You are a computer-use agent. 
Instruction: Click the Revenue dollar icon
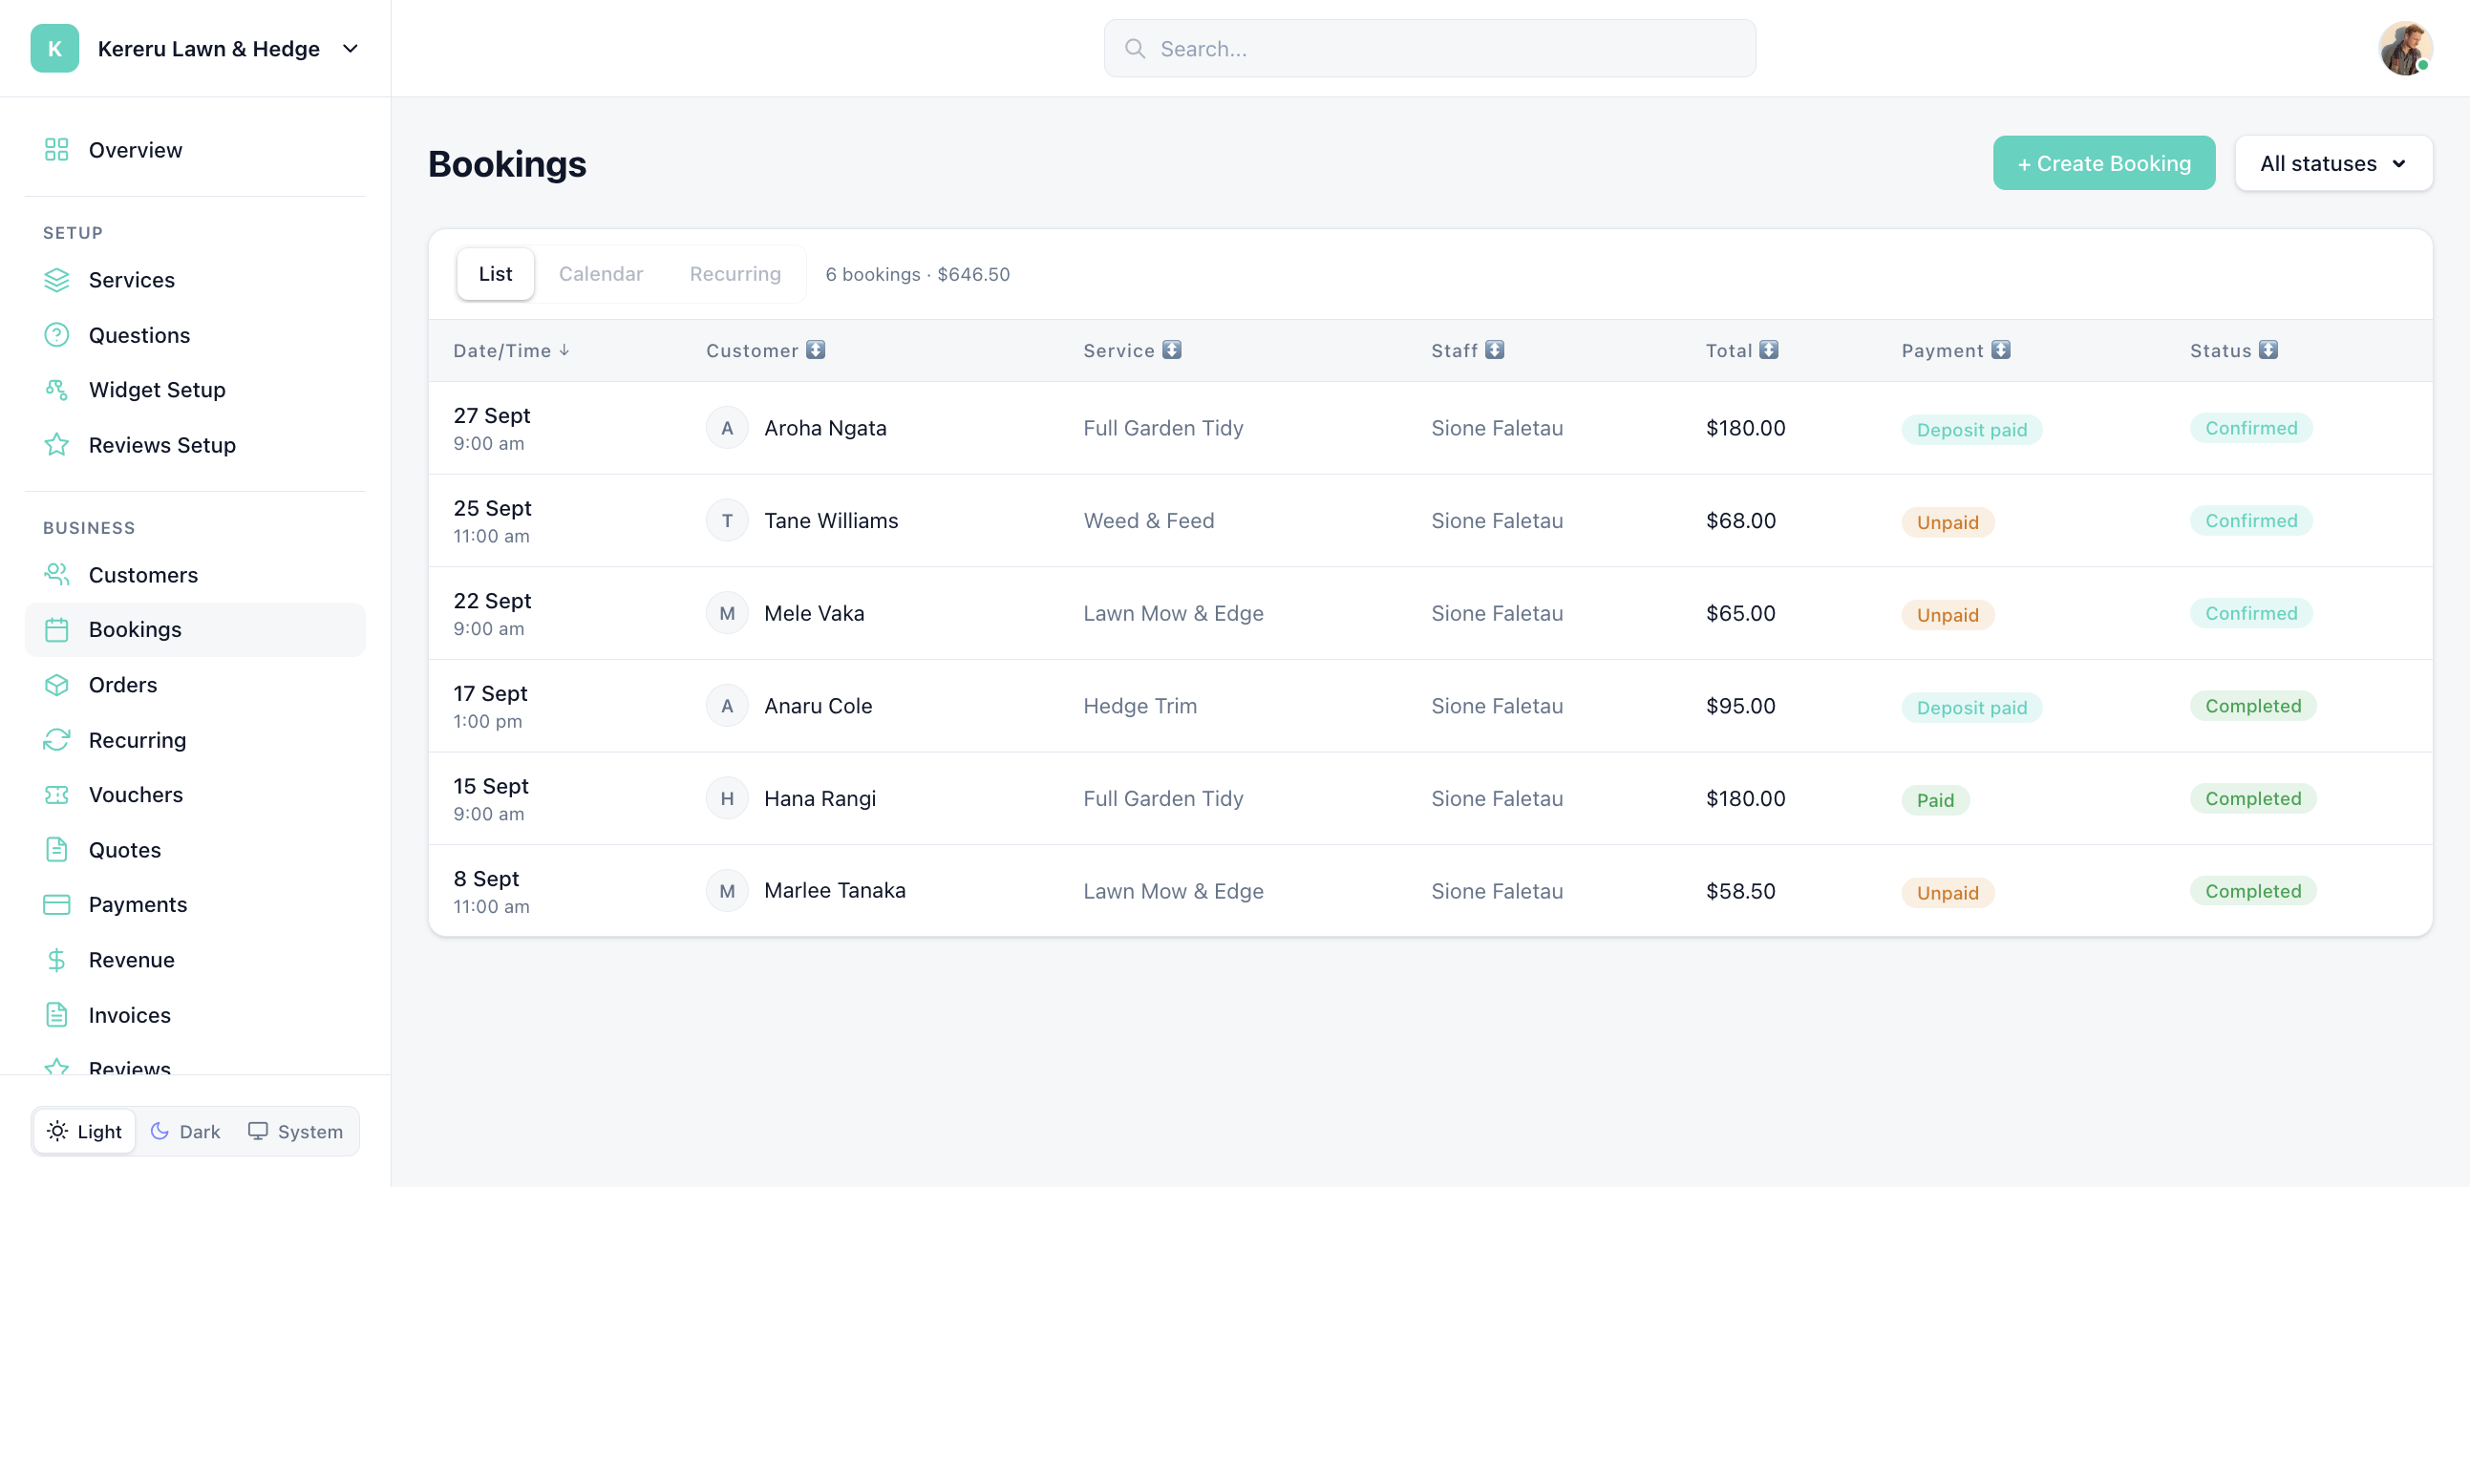57,960
